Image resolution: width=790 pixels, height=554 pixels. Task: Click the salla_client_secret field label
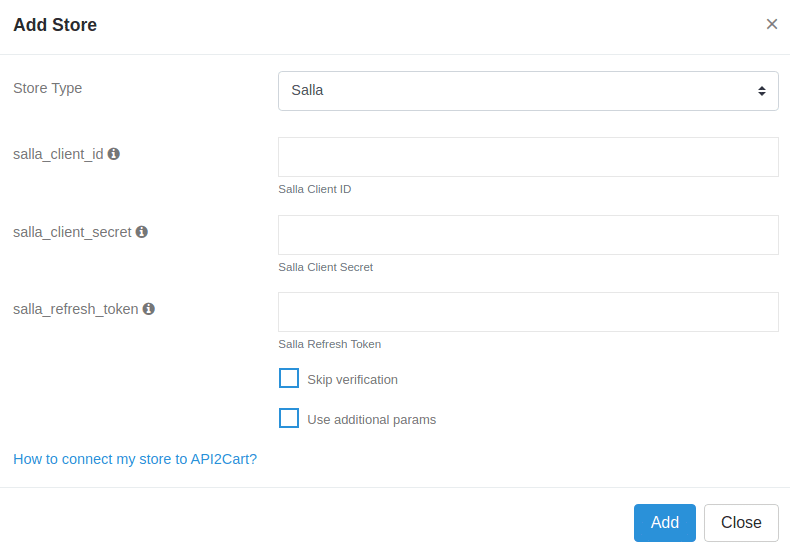pyautogui.click(x=72, y=232)
